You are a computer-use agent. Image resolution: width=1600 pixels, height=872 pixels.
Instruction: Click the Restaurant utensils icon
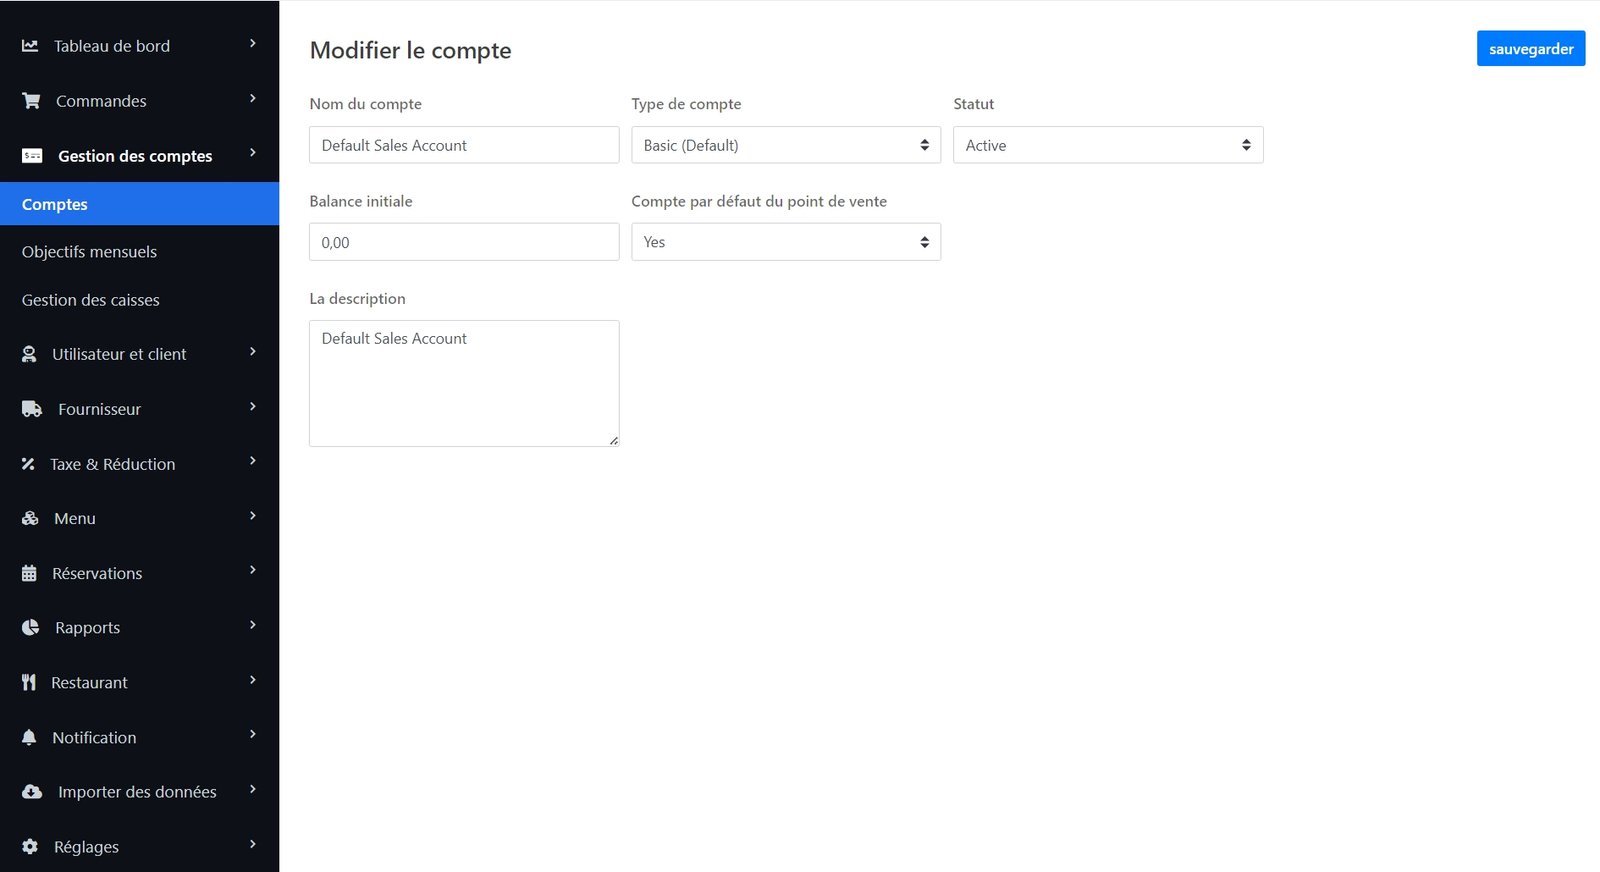click(x=29, y=683)
